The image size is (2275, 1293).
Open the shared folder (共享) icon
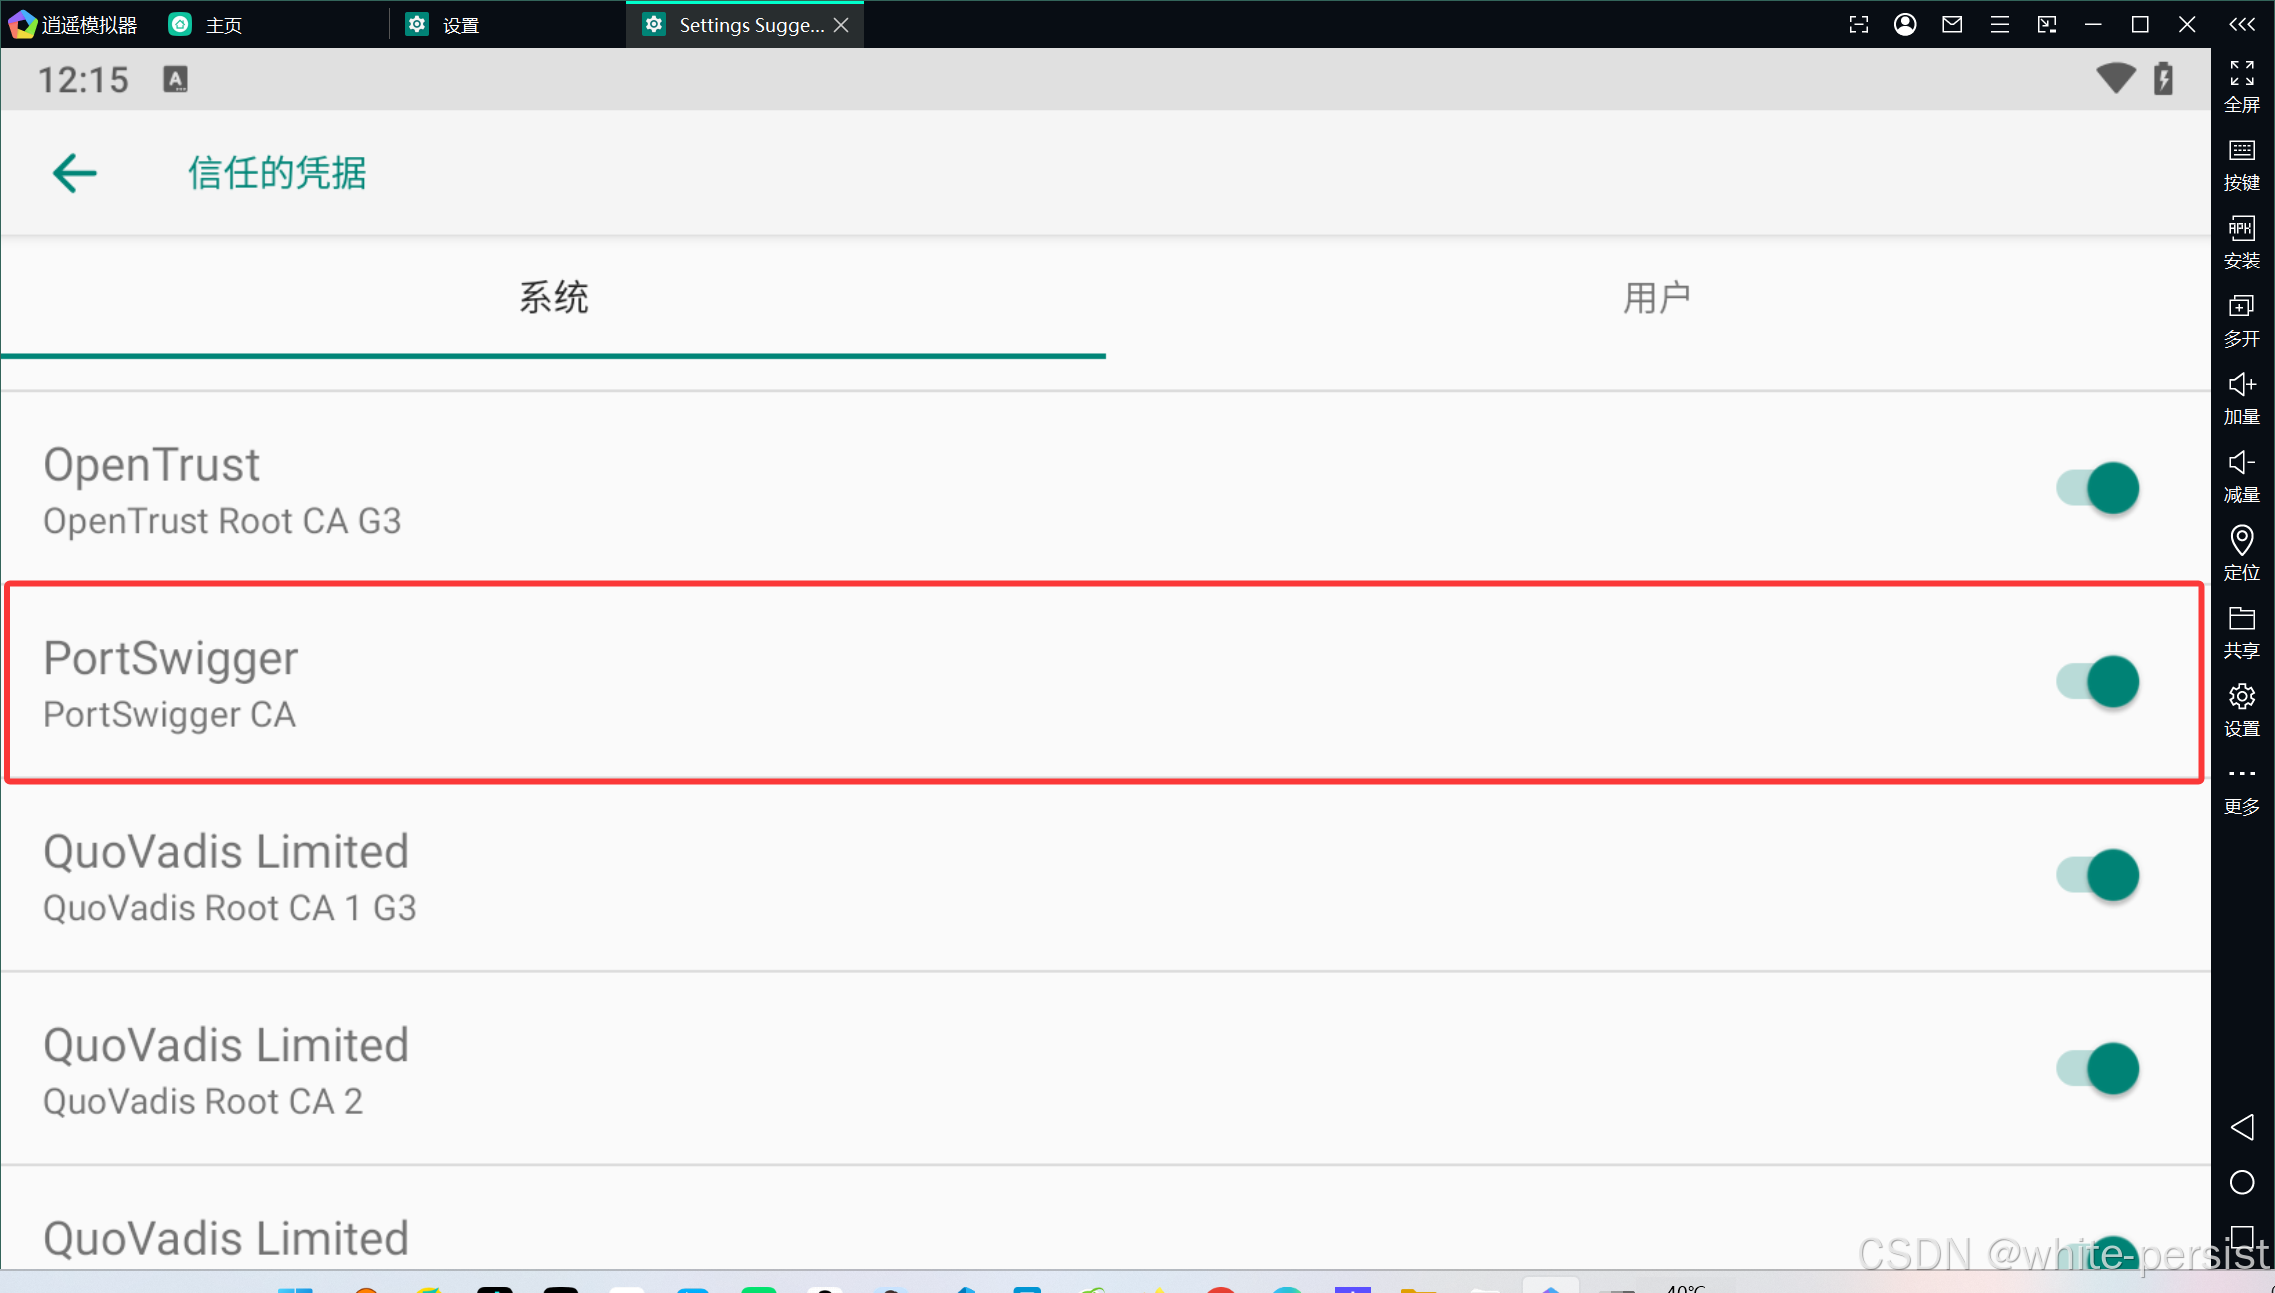point(2241,631)
